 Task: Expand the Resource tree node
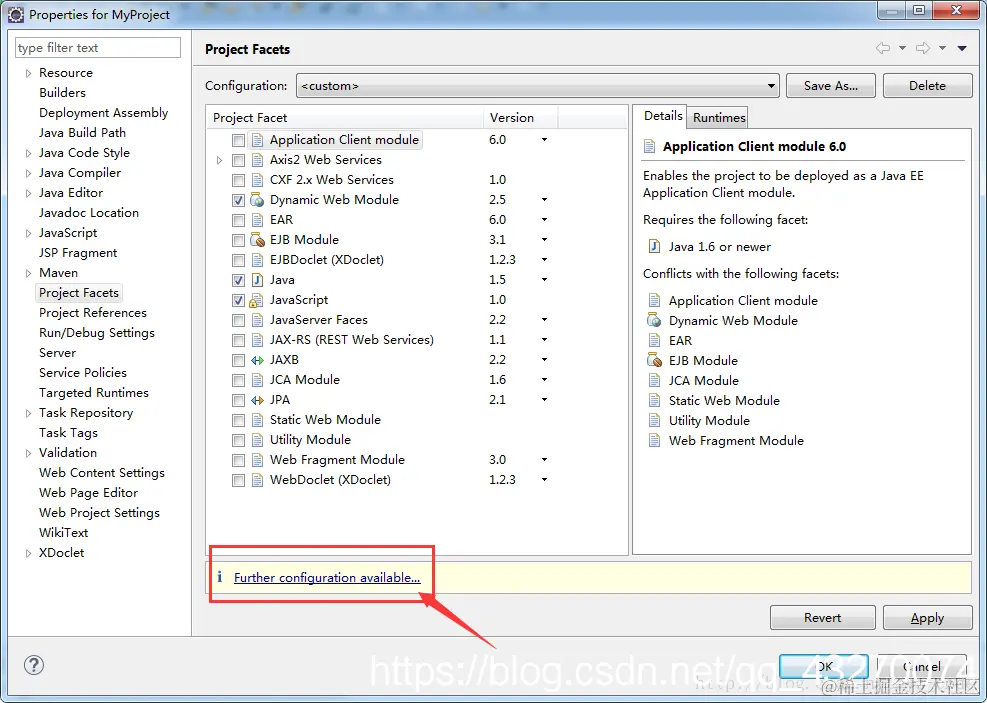click(x=28, y=73)
